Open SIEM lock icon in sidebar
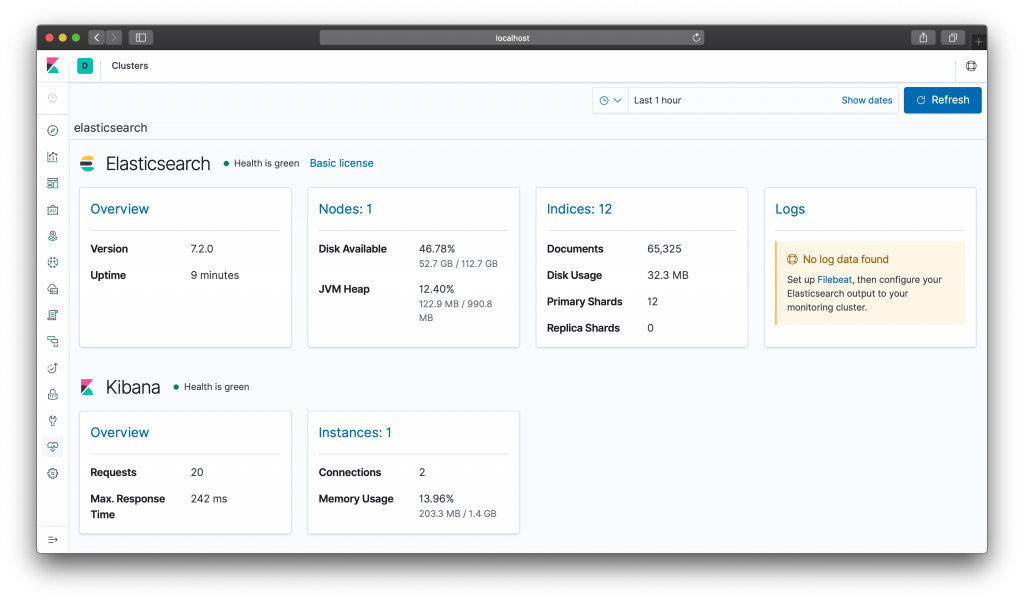1024x602 pixels. click(53, 394)
